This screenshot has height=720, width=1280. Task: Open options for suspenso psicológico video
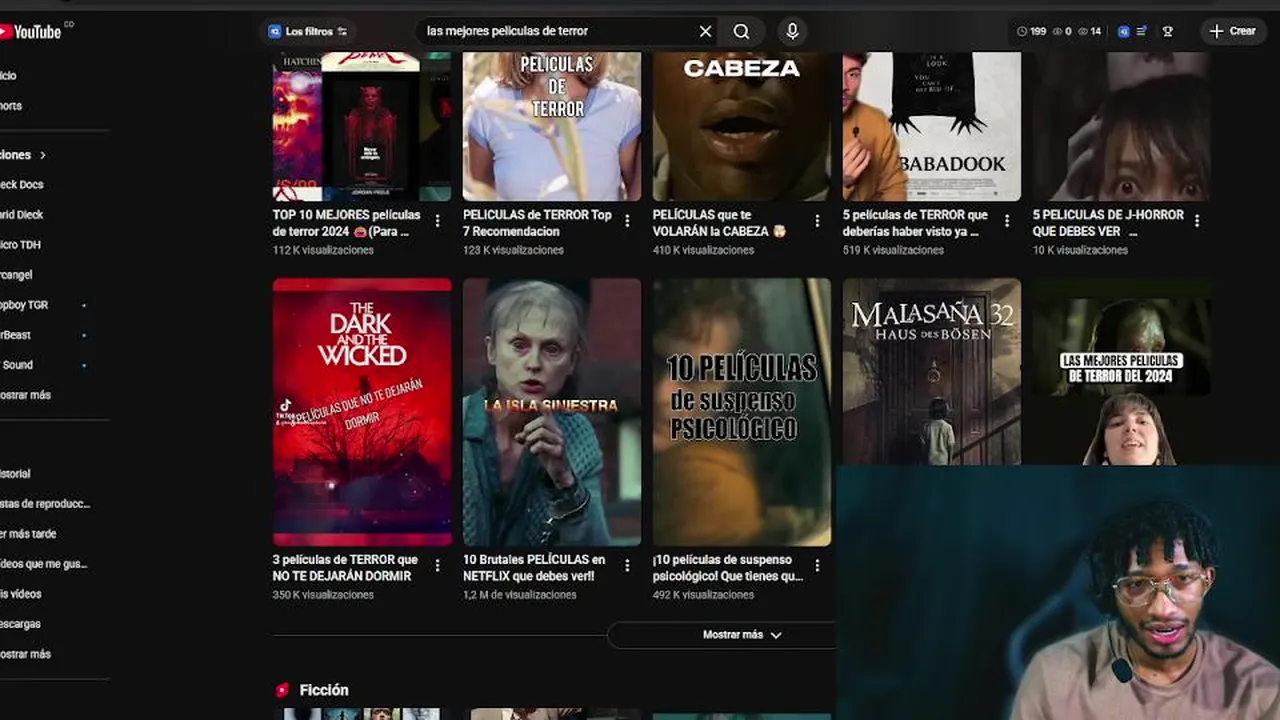[x=817, y=566]
